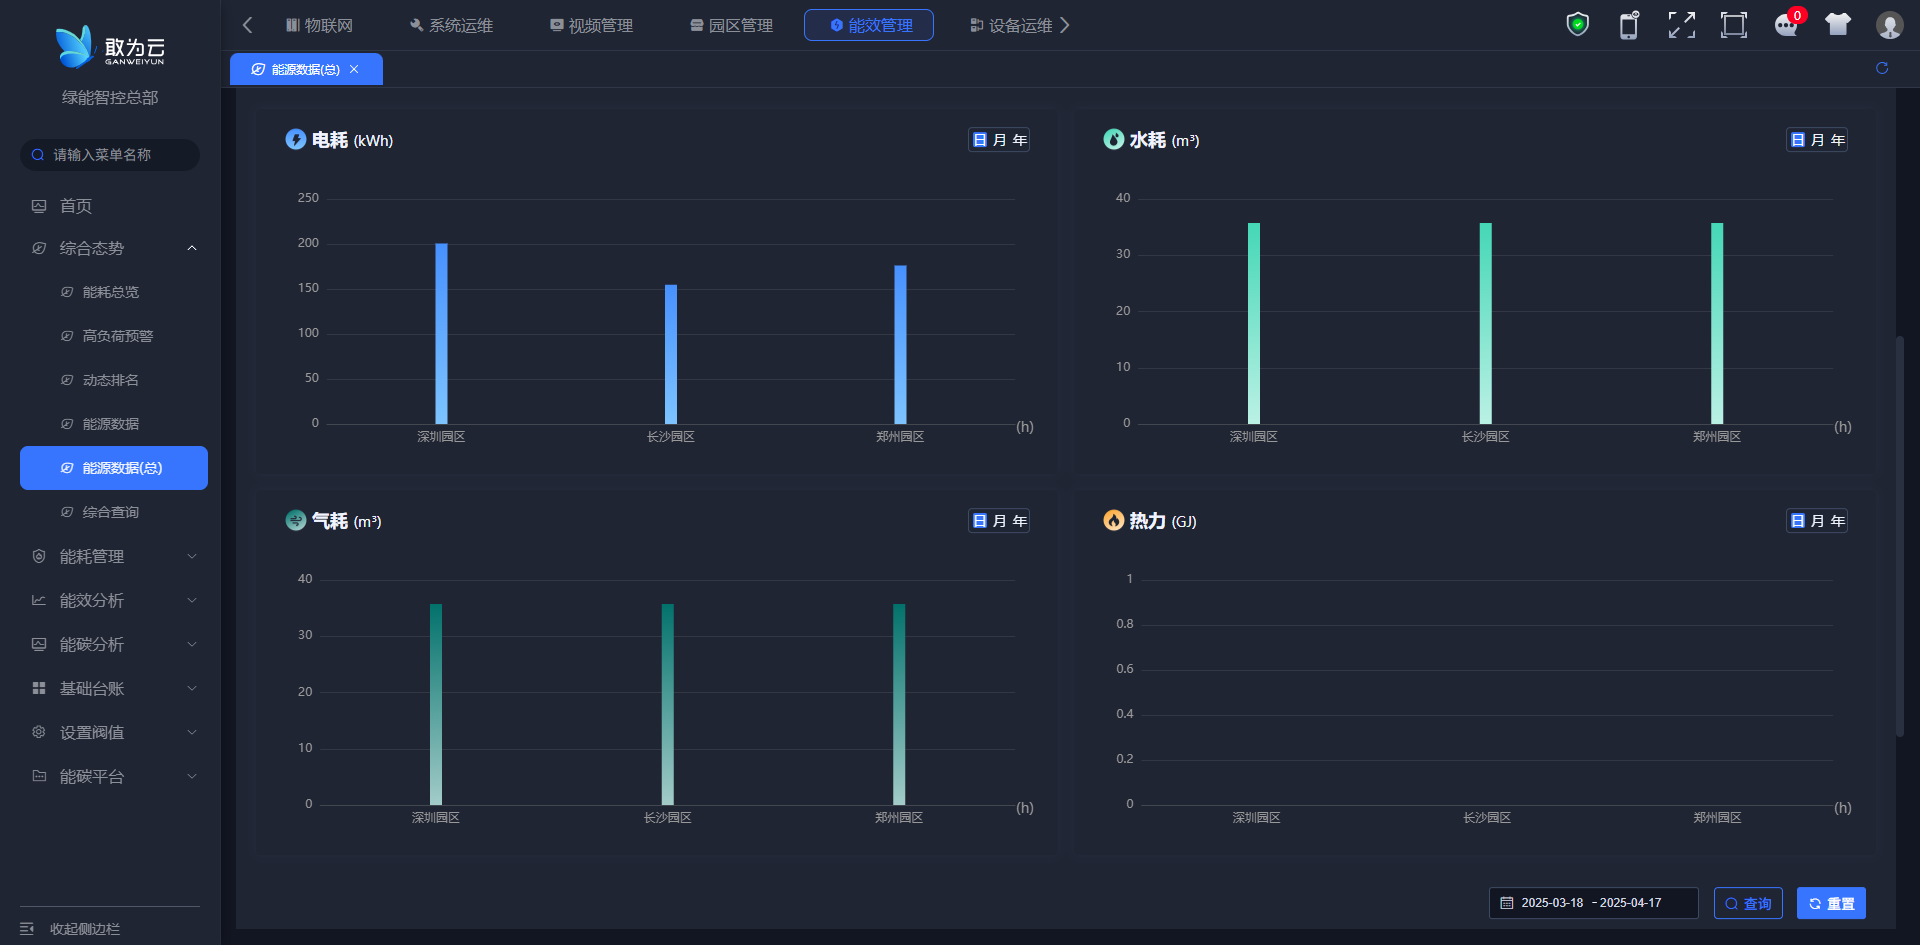Viewport: 1920px width, 945px height.
Task: Click the 热力 flame icon
Action: click(x=1114, y=521)
